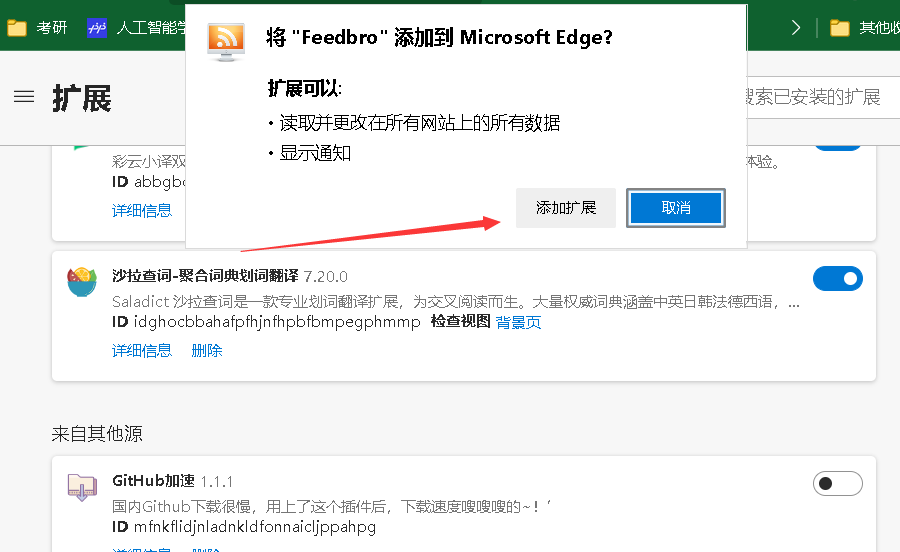Open the 其他收藏夹 folder icon
900x552 pixels.
click(x=839, y=28)
